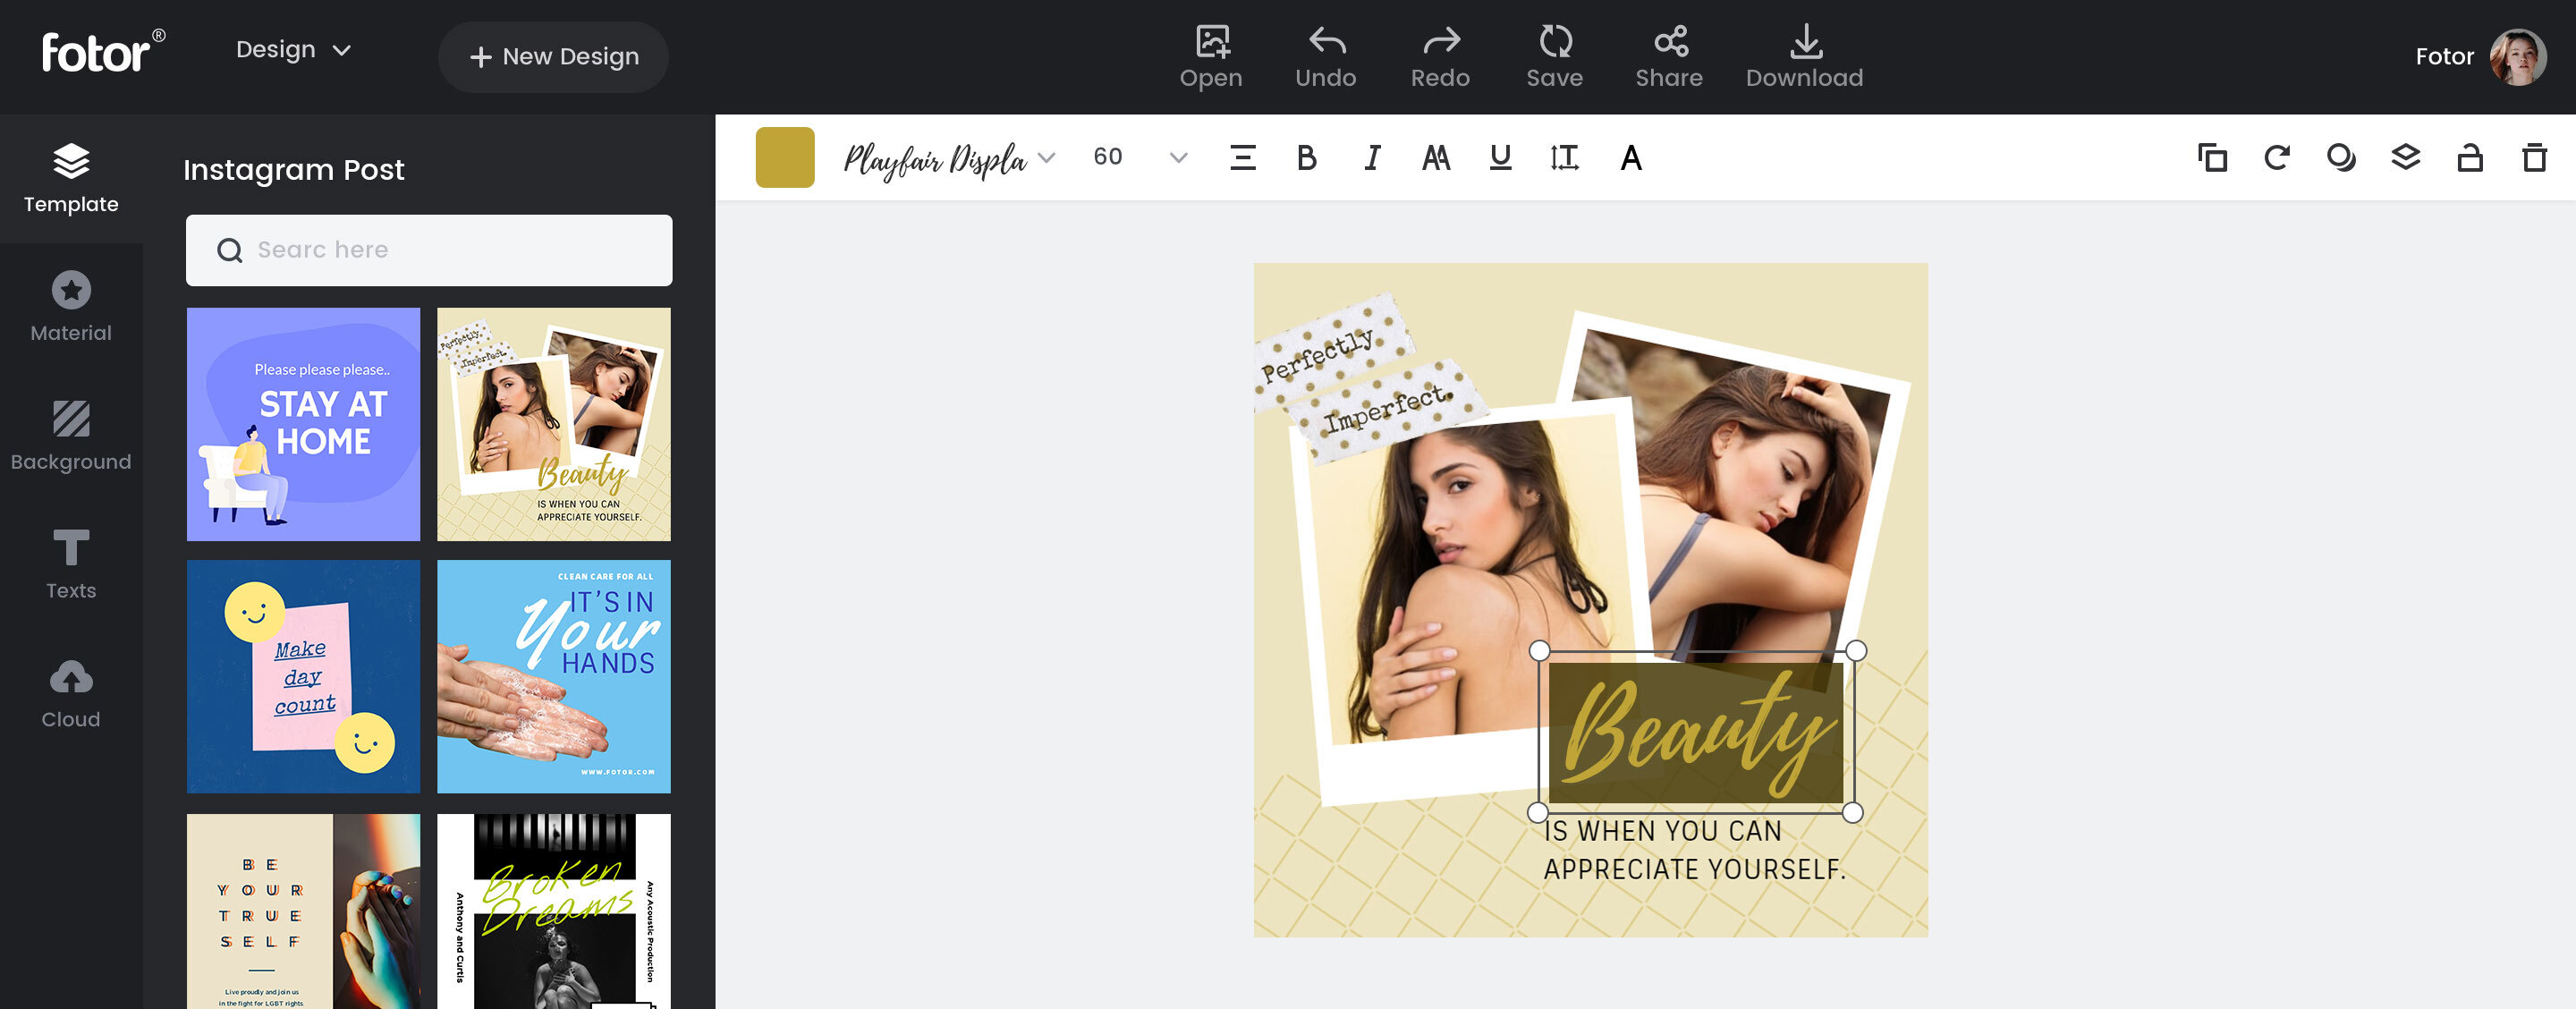Duplicate the element using the clone icon
This screenshot has width=2576, height=1009.
coord(2211,158)
